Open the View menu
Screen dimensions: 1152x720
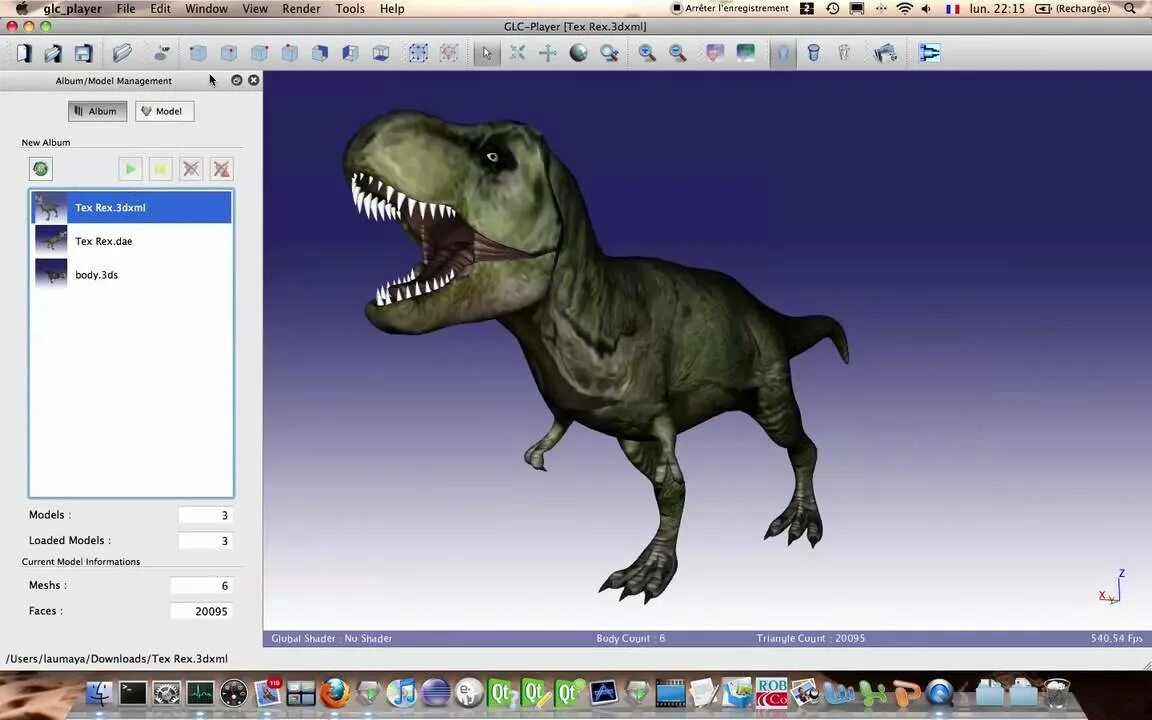(x=255, y=9)
